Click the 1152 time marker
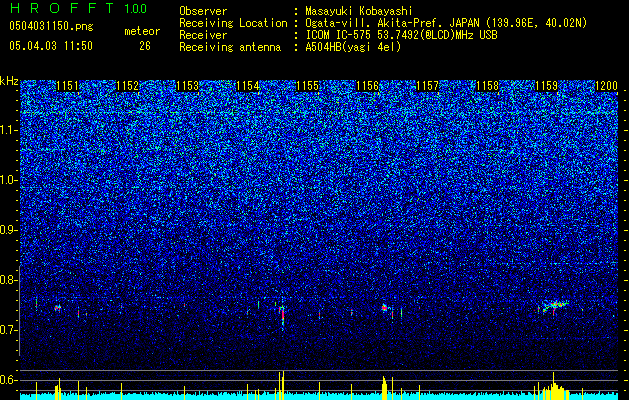The height and width of the screenshot is (400, 629). coord(128,86)
